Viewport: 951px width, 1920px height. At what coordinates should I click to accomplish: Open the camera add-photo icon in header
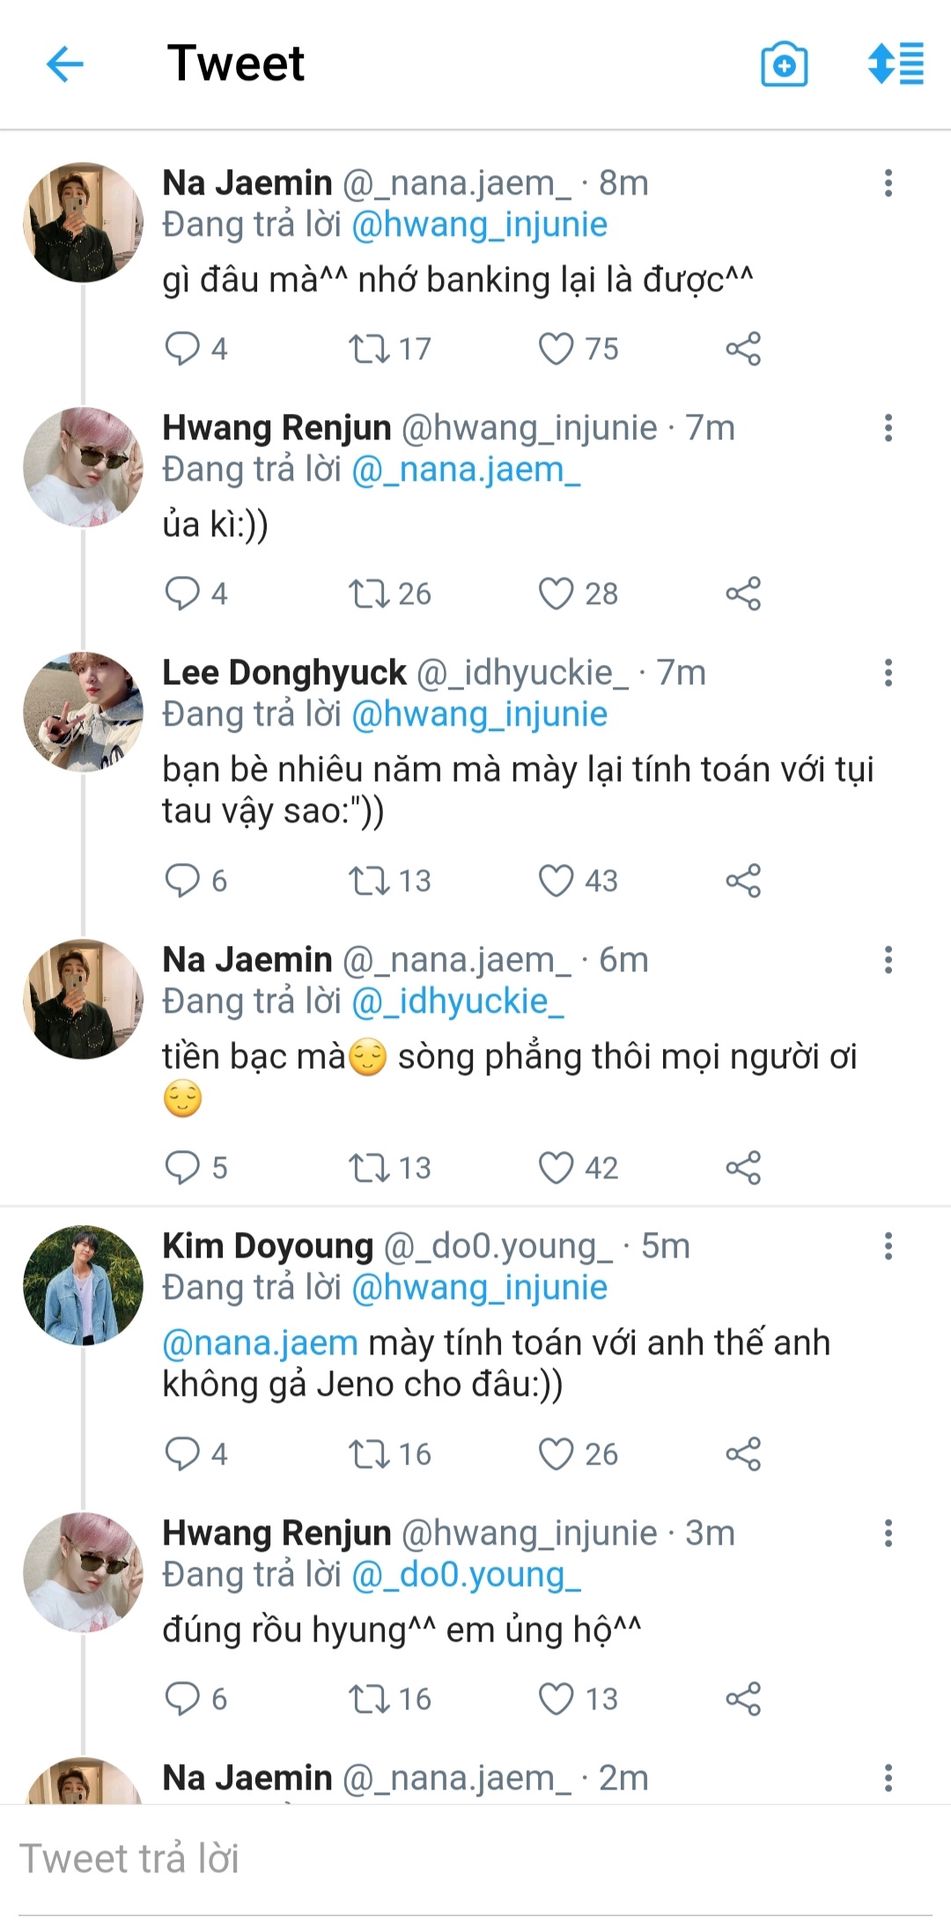784,65
